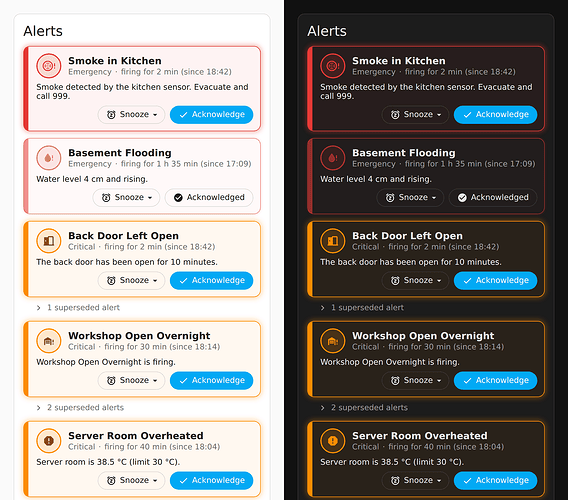The width and height of the screenshot is (568, 500).
Task: Acknowledge Back Door Left Open in dark panel
Action: coord(496,280)
